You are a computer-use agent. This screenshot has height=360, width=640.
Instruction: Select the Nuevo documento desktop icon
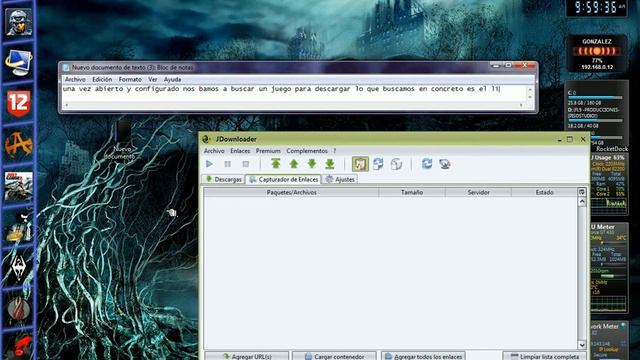pyautogui.click(x=121, y=141)
